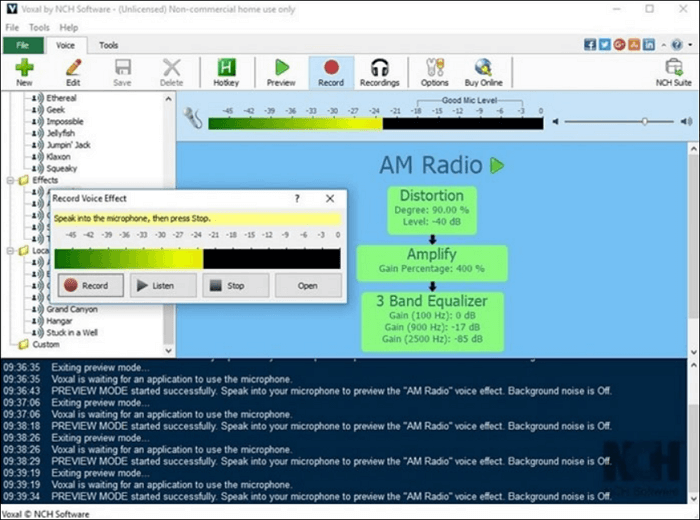Viewport: 700px width, 520px height.
Task: Click the Twitter share icon
Action: pos(604,45)
